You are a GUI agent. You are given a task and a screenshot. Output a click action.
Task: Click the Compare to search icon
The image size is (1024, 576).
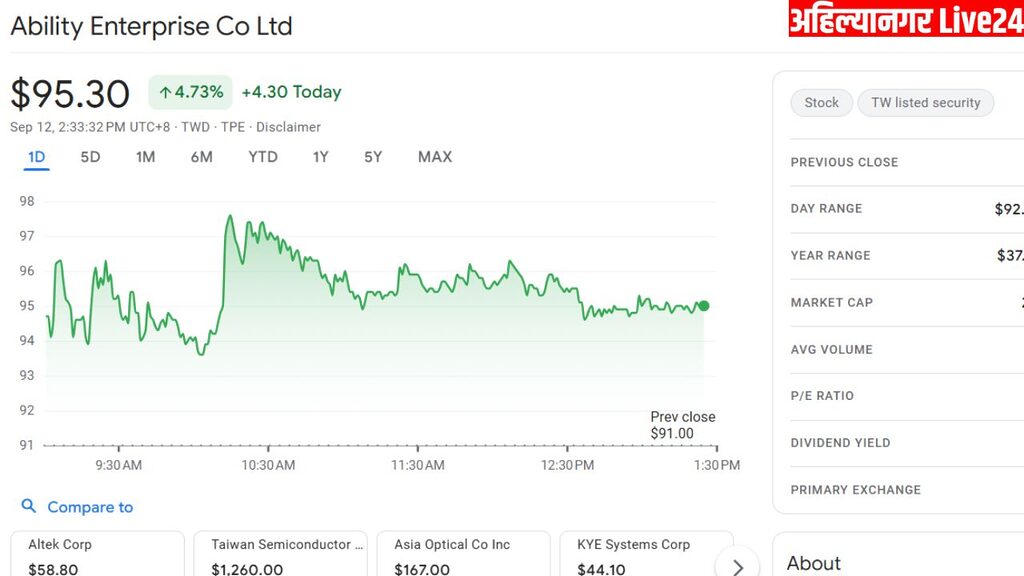click(29, 507)
